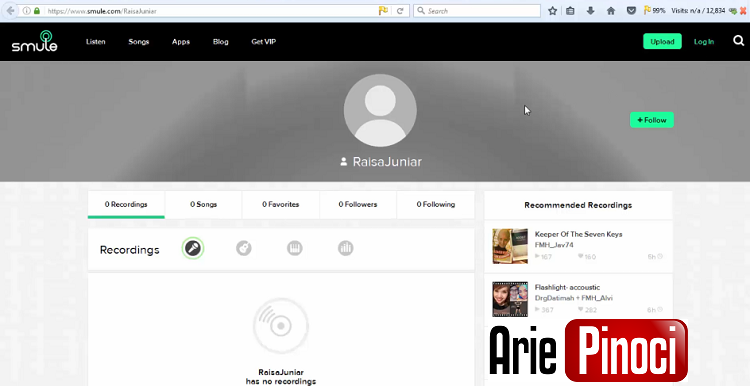
Task: Open the bookmarks list clipboard icon
Action: point(570,11)
